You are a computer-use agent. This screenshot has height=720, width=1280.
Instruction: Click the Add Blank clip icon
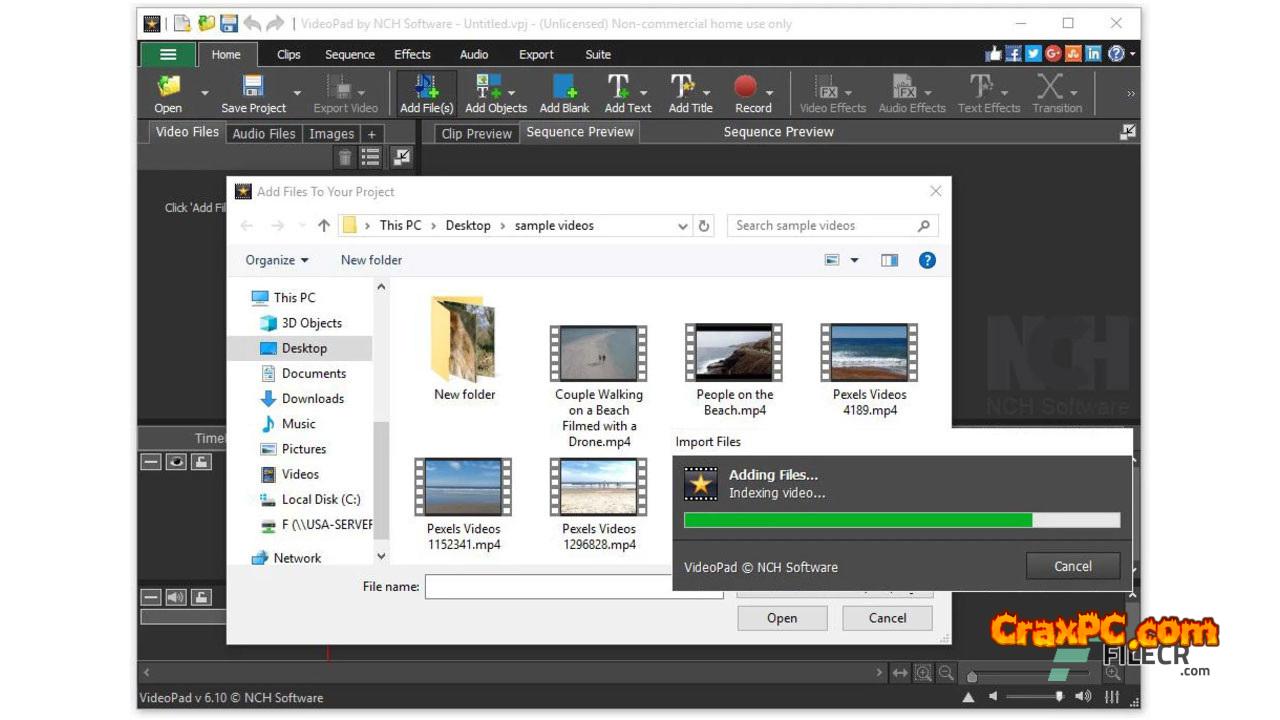click(564, 88)
